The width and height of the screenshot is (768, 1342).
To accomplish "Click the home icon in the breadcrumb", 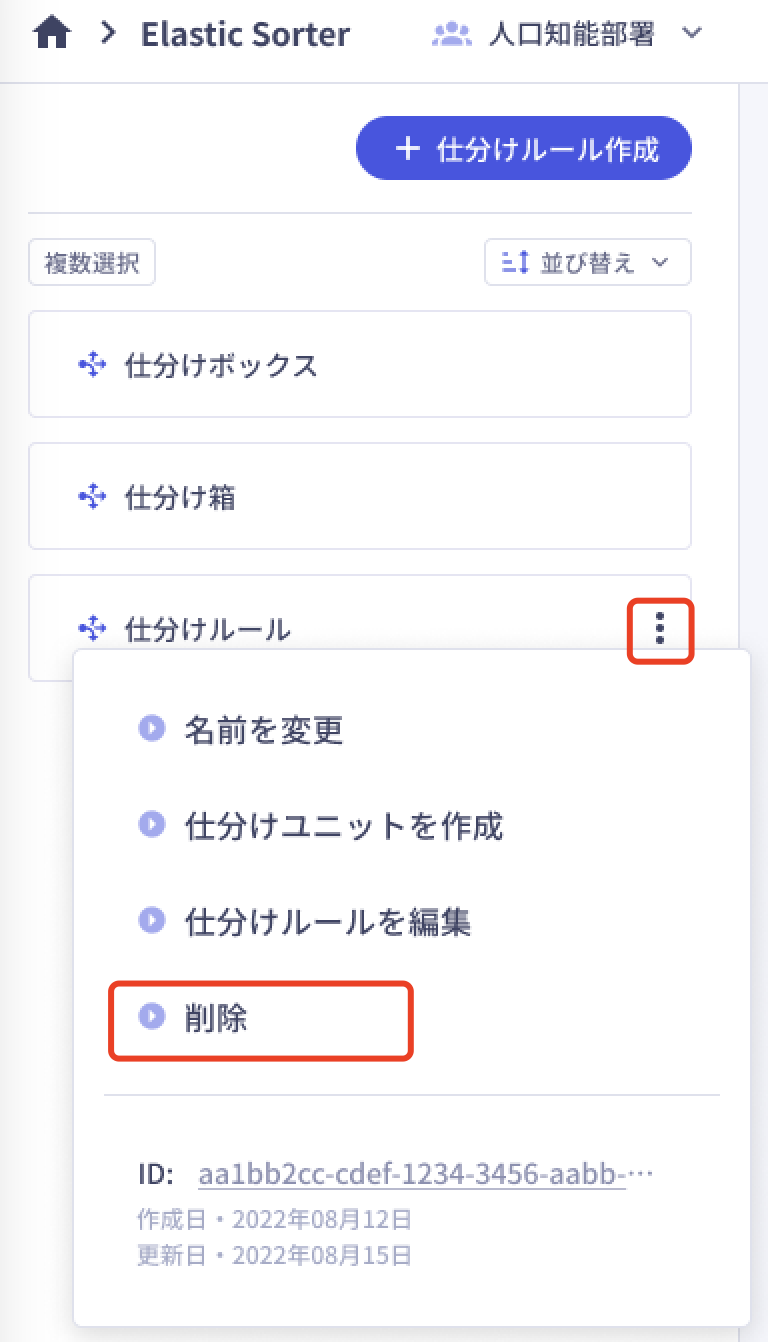I will [52, 32].
